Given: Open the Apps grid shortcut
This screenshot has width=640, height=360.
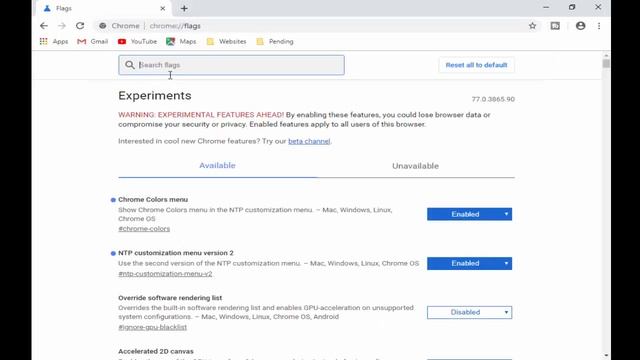Looking at the screenshot, I should click(x=54, y=41).
